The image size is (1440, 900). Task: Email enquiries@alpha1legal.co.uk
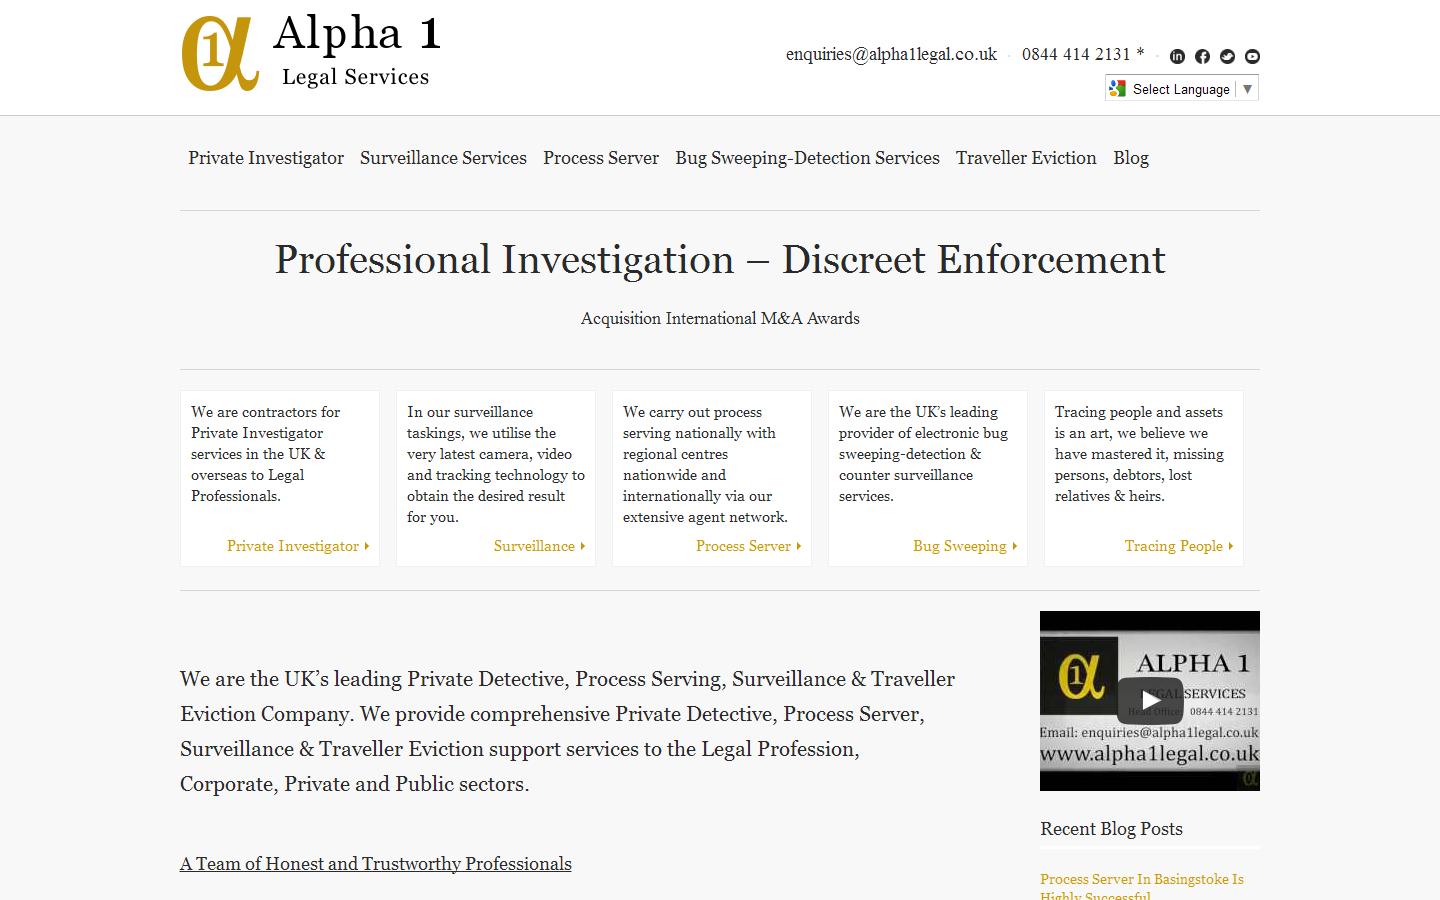tap(891, 55)
